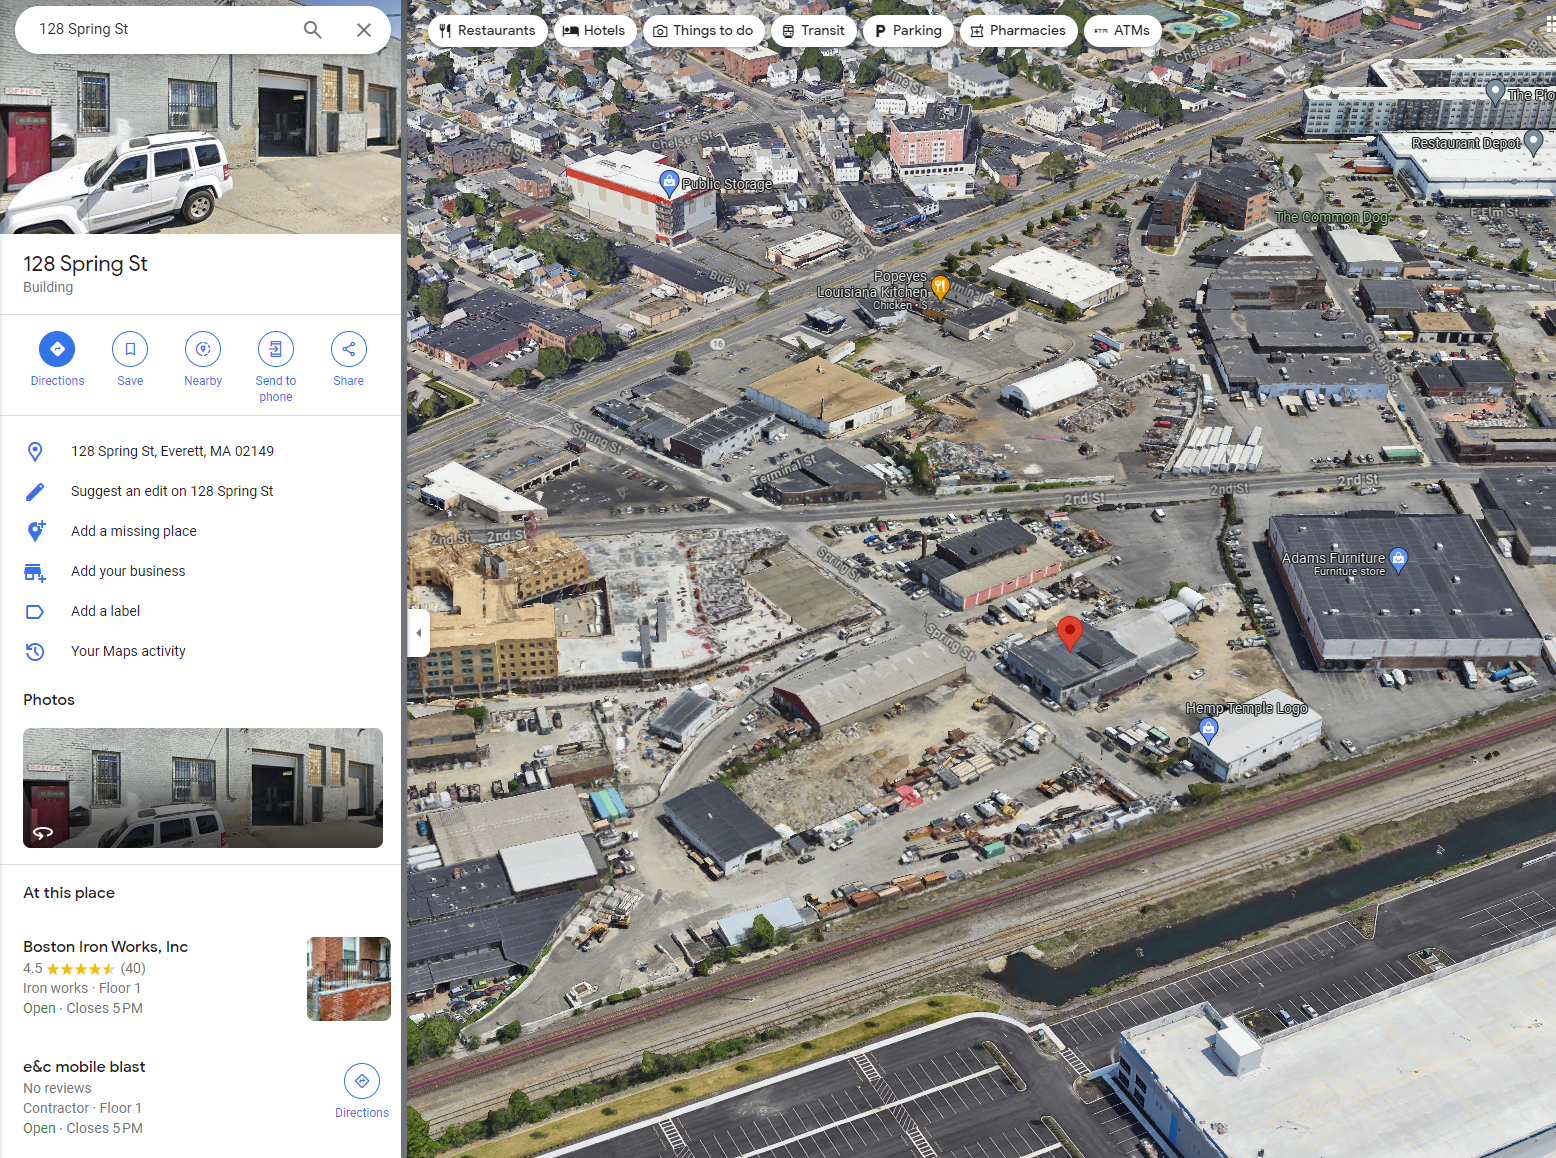Click the address location pin icon

(x=35, y=452)
